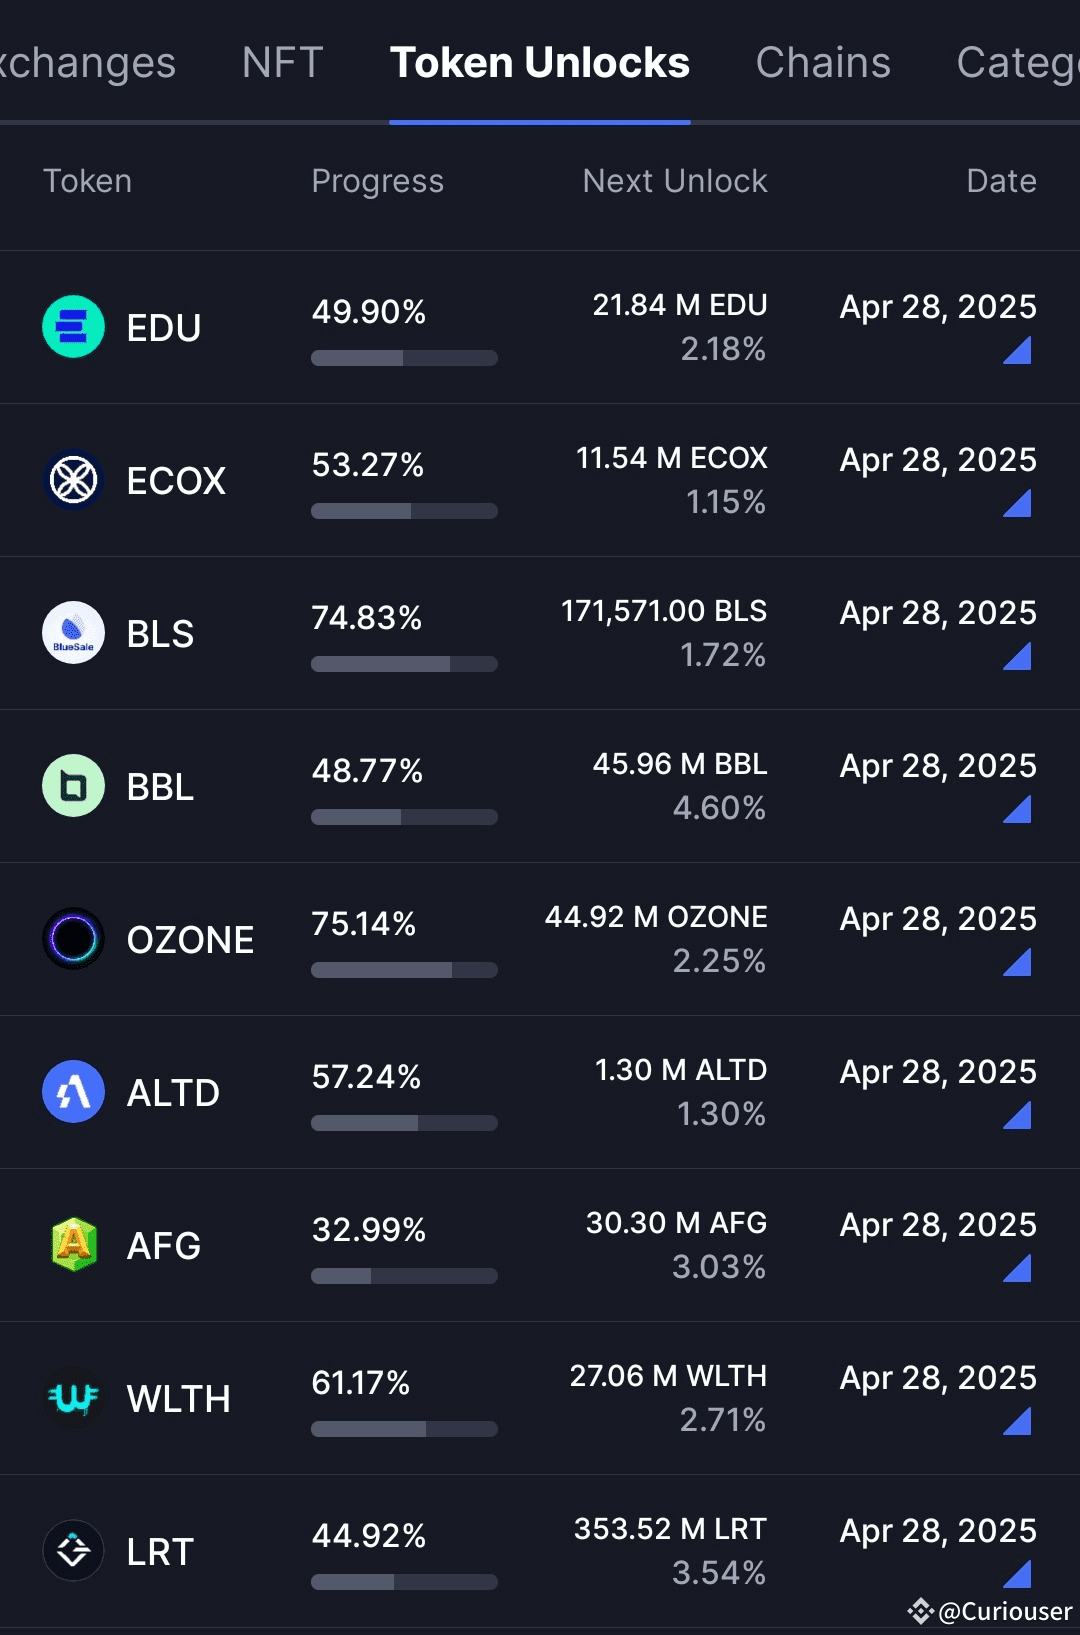Open the Token Unlocks tab
1080x1635 pixels.
coord(539,63)
